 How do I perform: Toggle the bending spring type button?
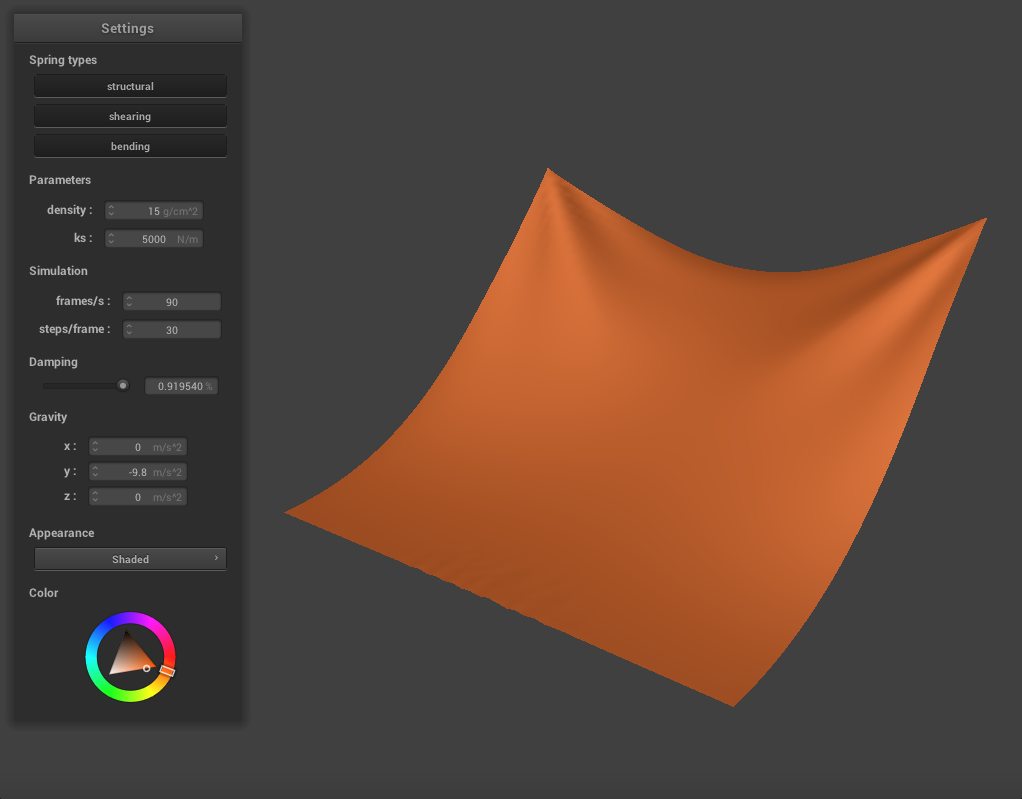click(130, 146)
